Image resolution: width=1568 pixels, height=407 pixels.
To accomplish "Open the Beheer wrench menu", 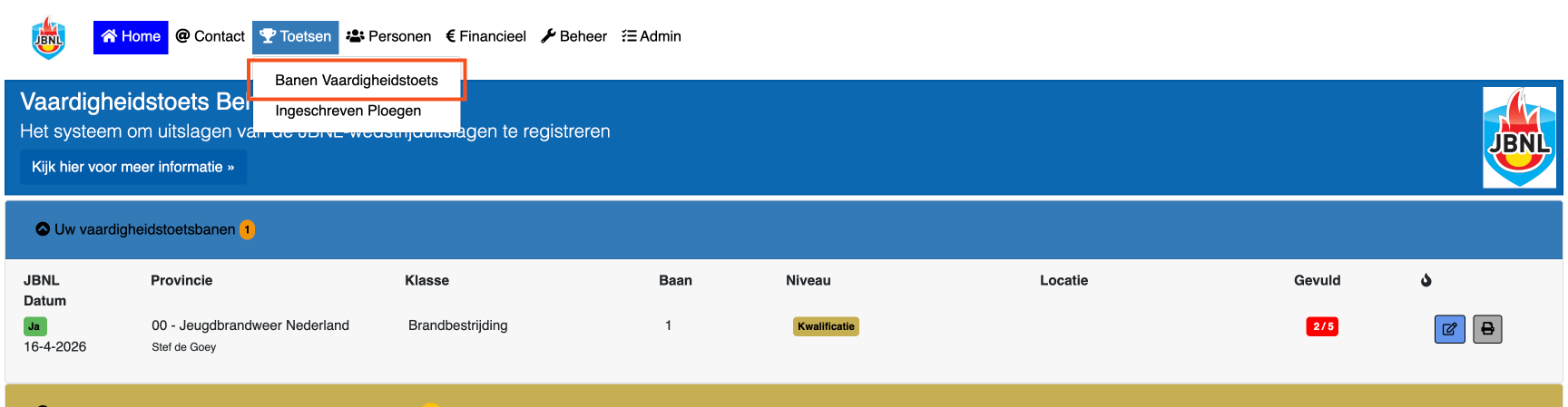I will tap(574, 37).
